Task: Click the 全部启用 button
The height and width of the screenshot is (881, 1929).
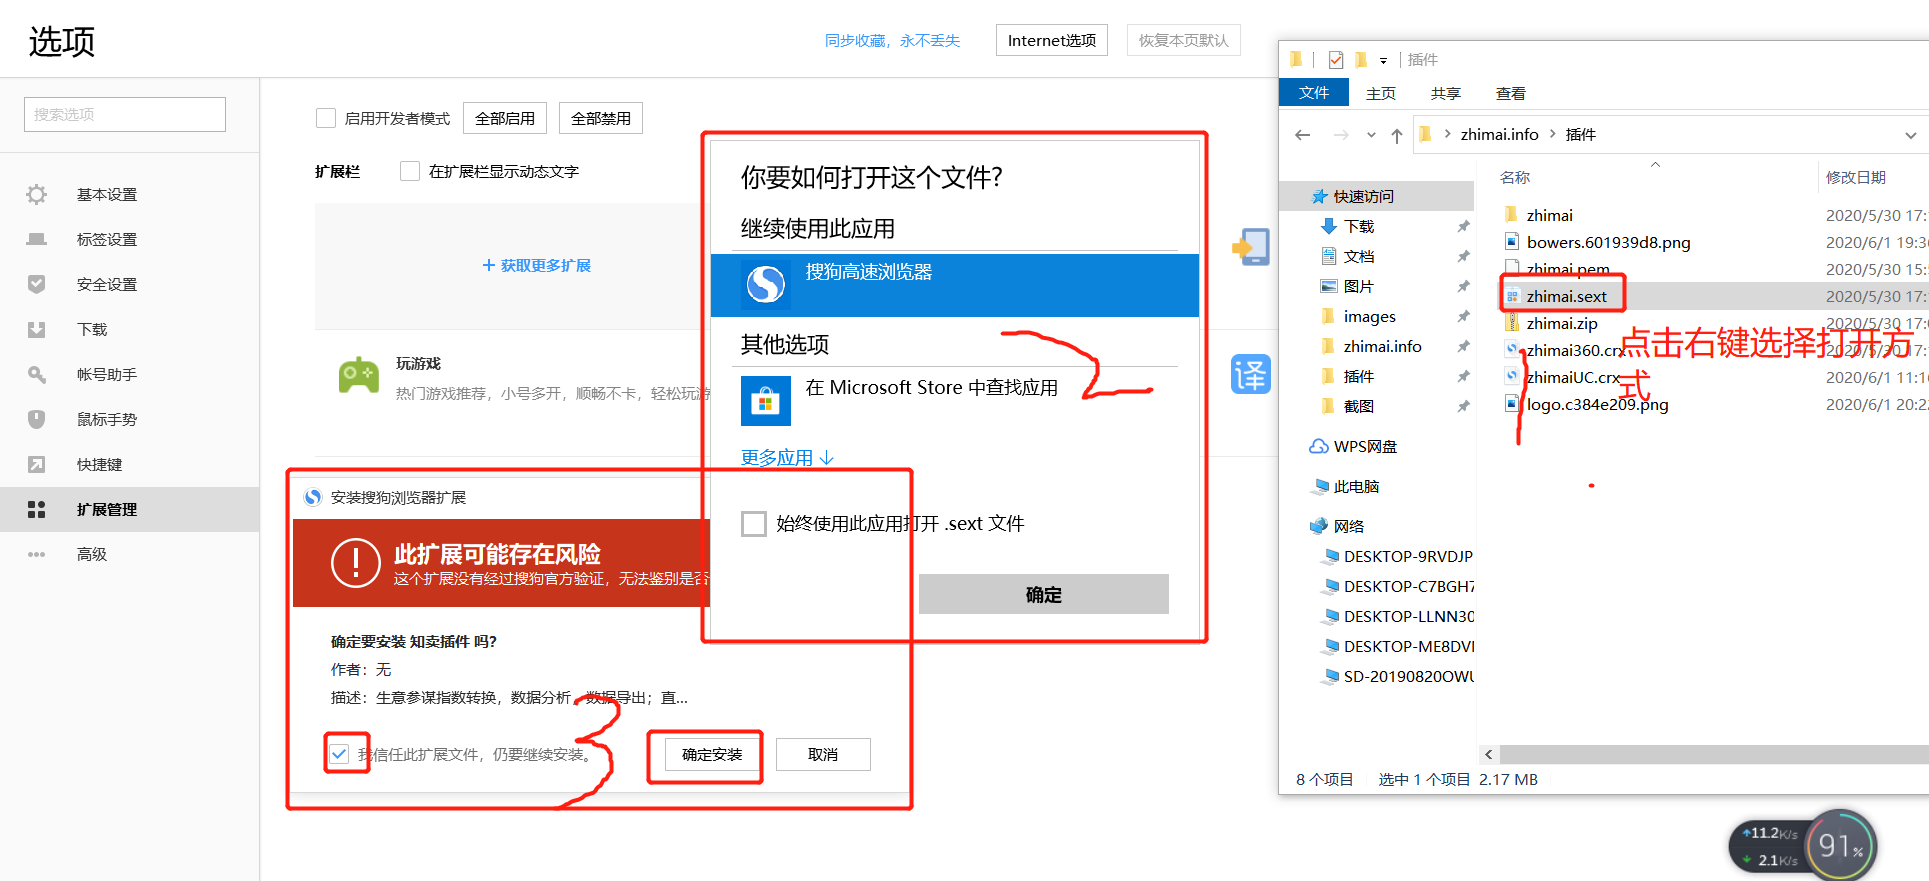Action: [x=505, y=118]
